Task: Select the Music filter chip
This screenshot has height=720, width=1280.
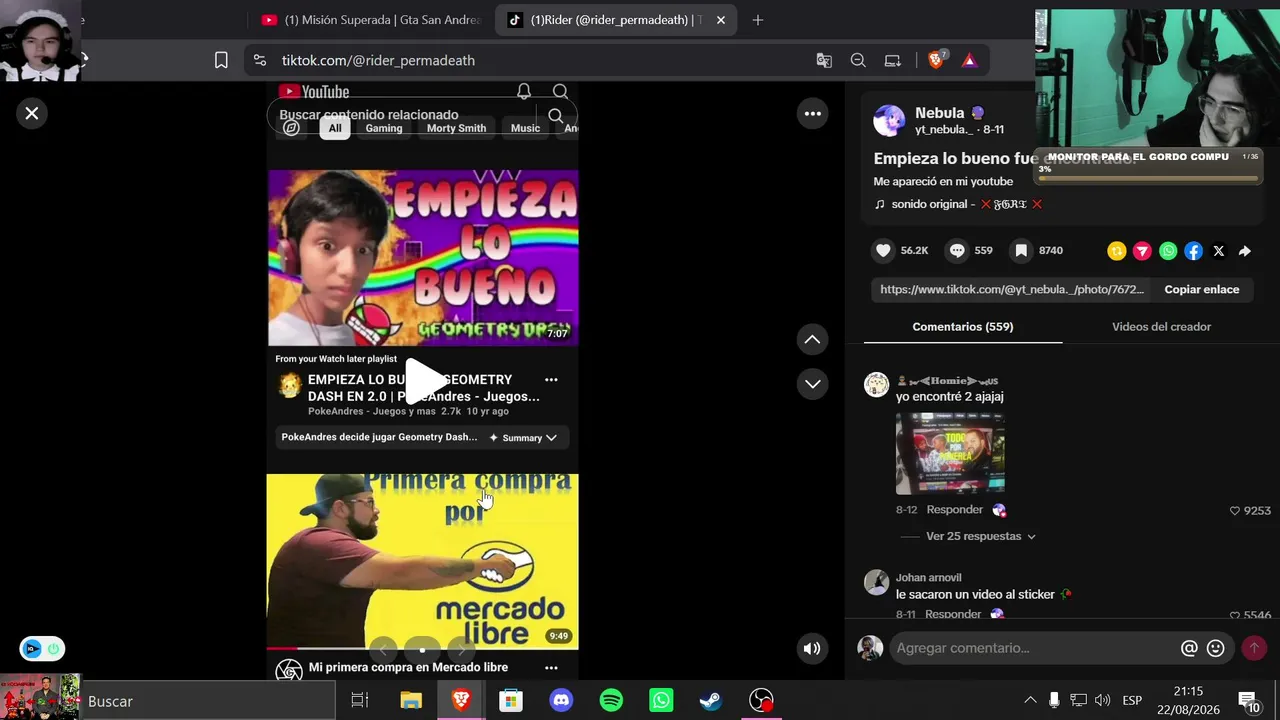Action: [525, 128]
